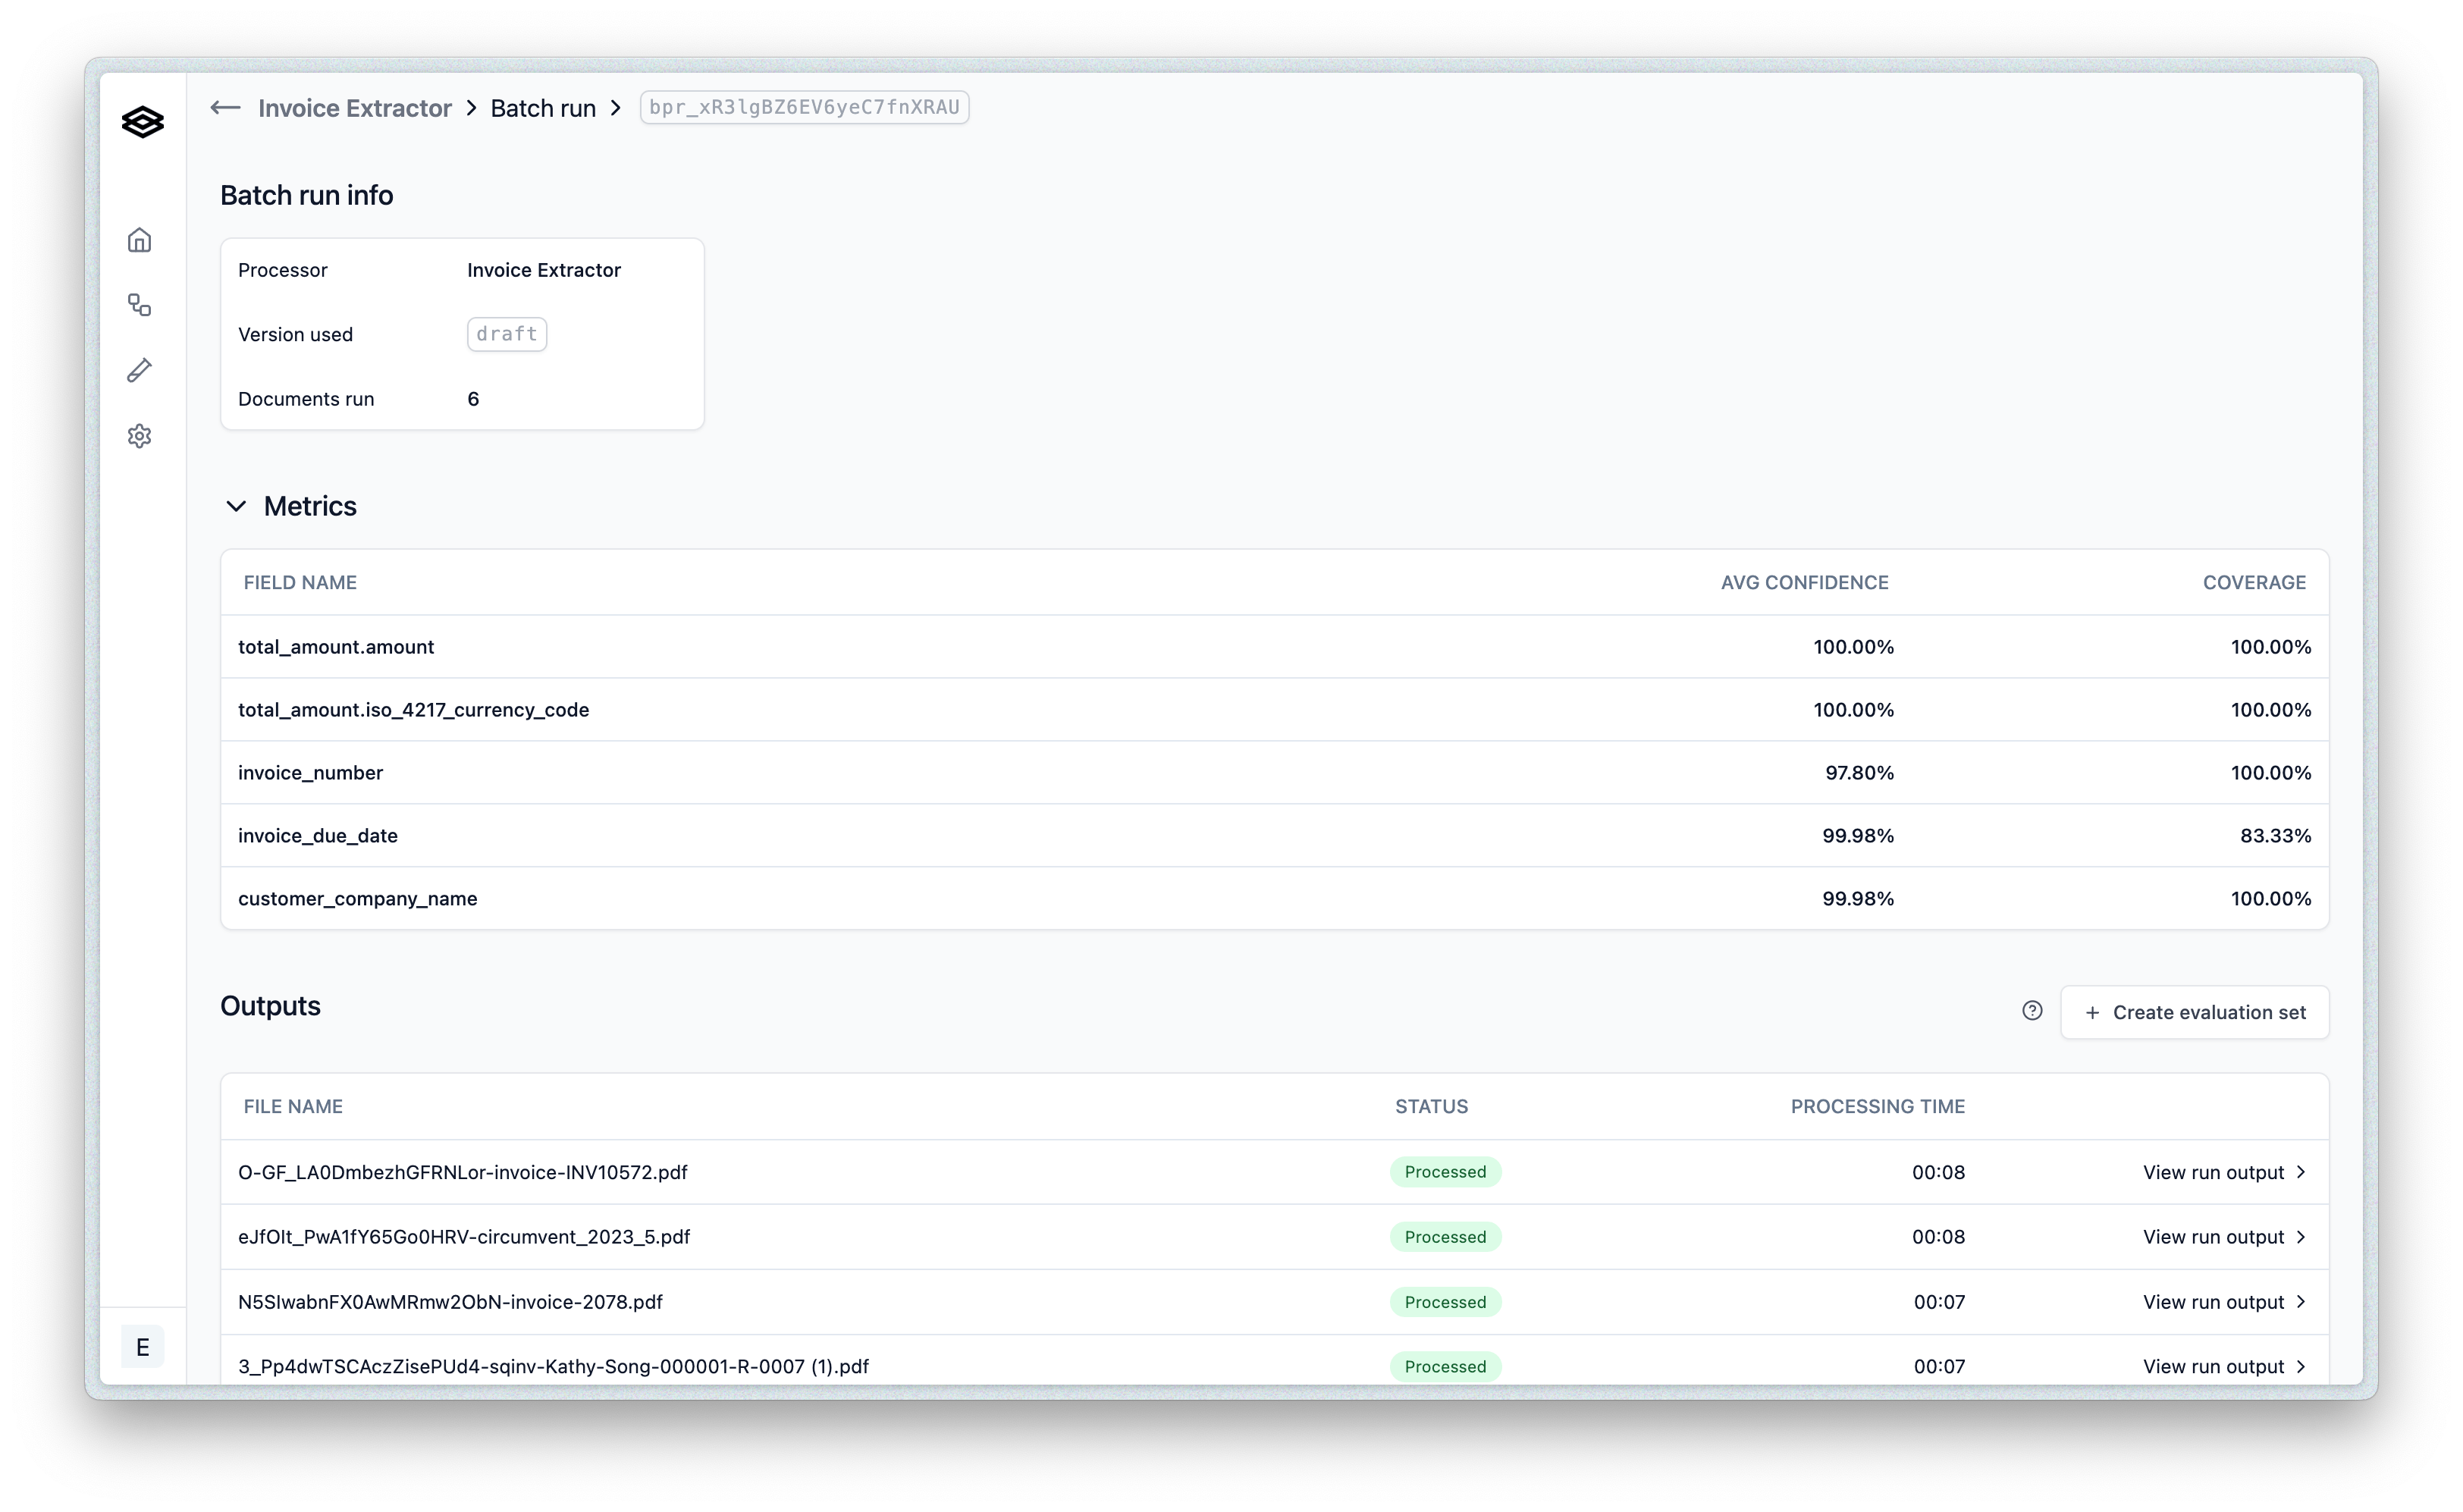View run output for circumvent_2023_5.pdf

pos(2212,1237)
